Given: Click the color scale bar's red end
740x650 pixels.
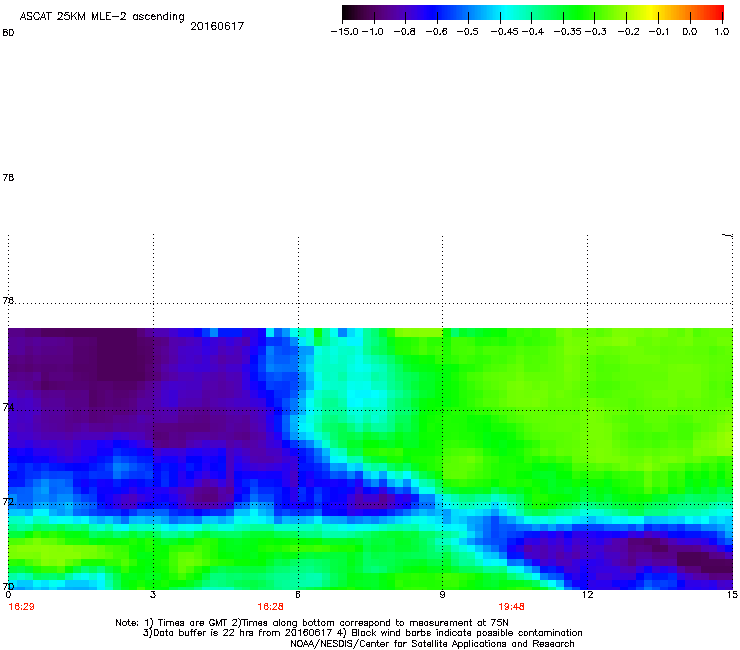Looking at the screenshot, I should click(719, 12).
